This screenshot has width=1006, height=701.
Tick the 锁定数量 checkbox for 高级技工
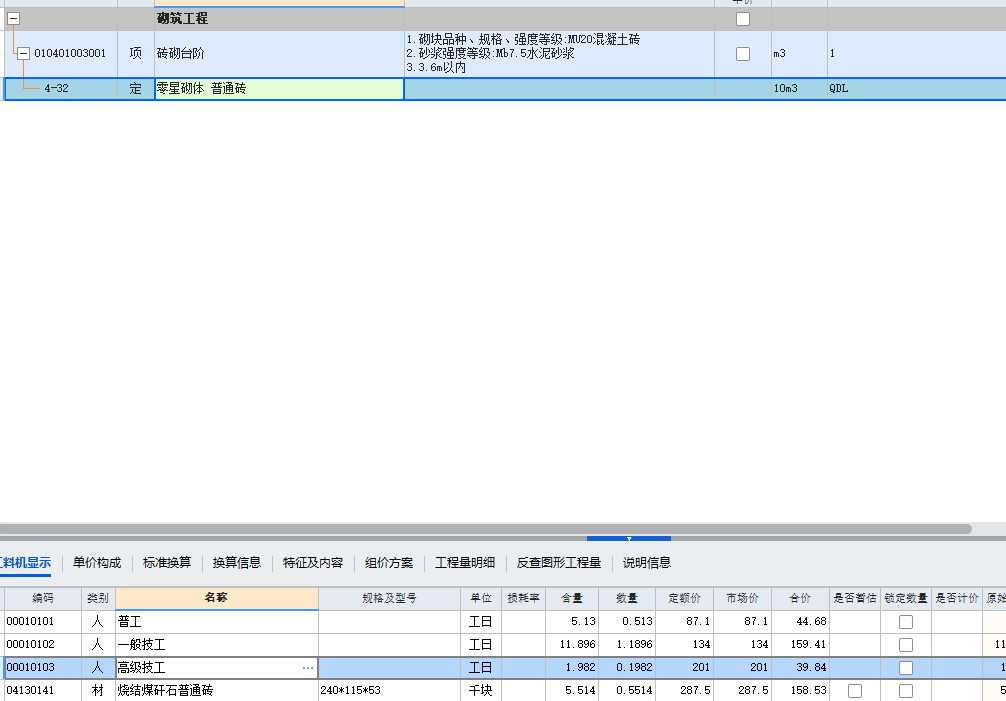pos(905,668)
